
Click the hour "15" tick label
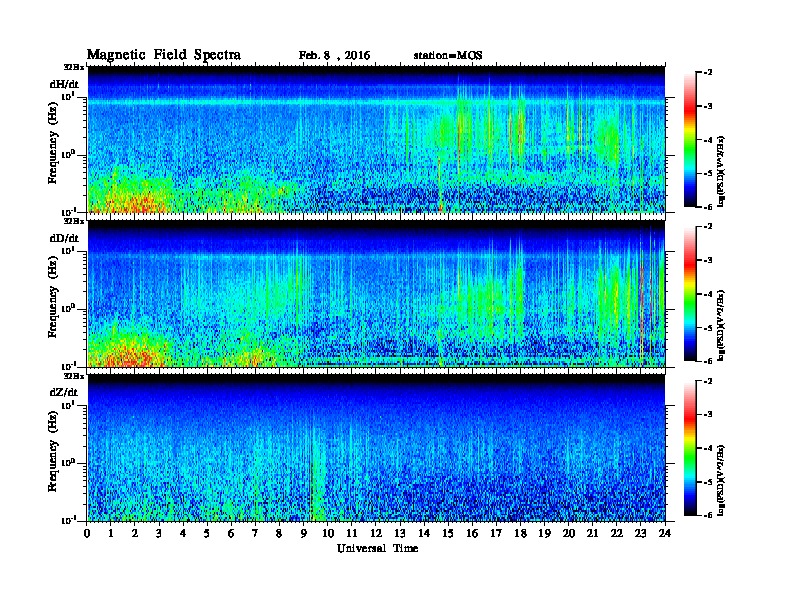(x=448, y=533)
